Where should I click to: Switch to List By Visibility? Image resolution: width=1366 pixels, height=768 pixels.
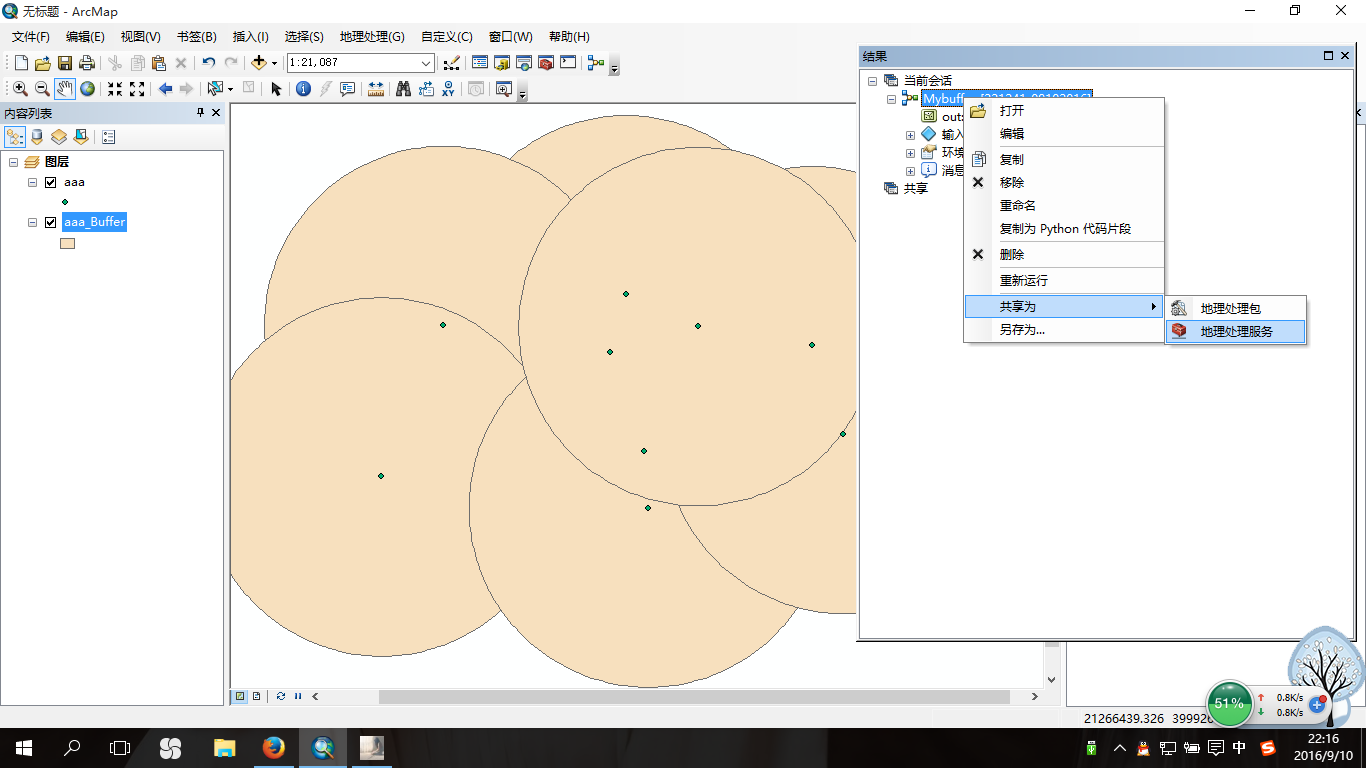pyautogui.click(x=59, y=137)
